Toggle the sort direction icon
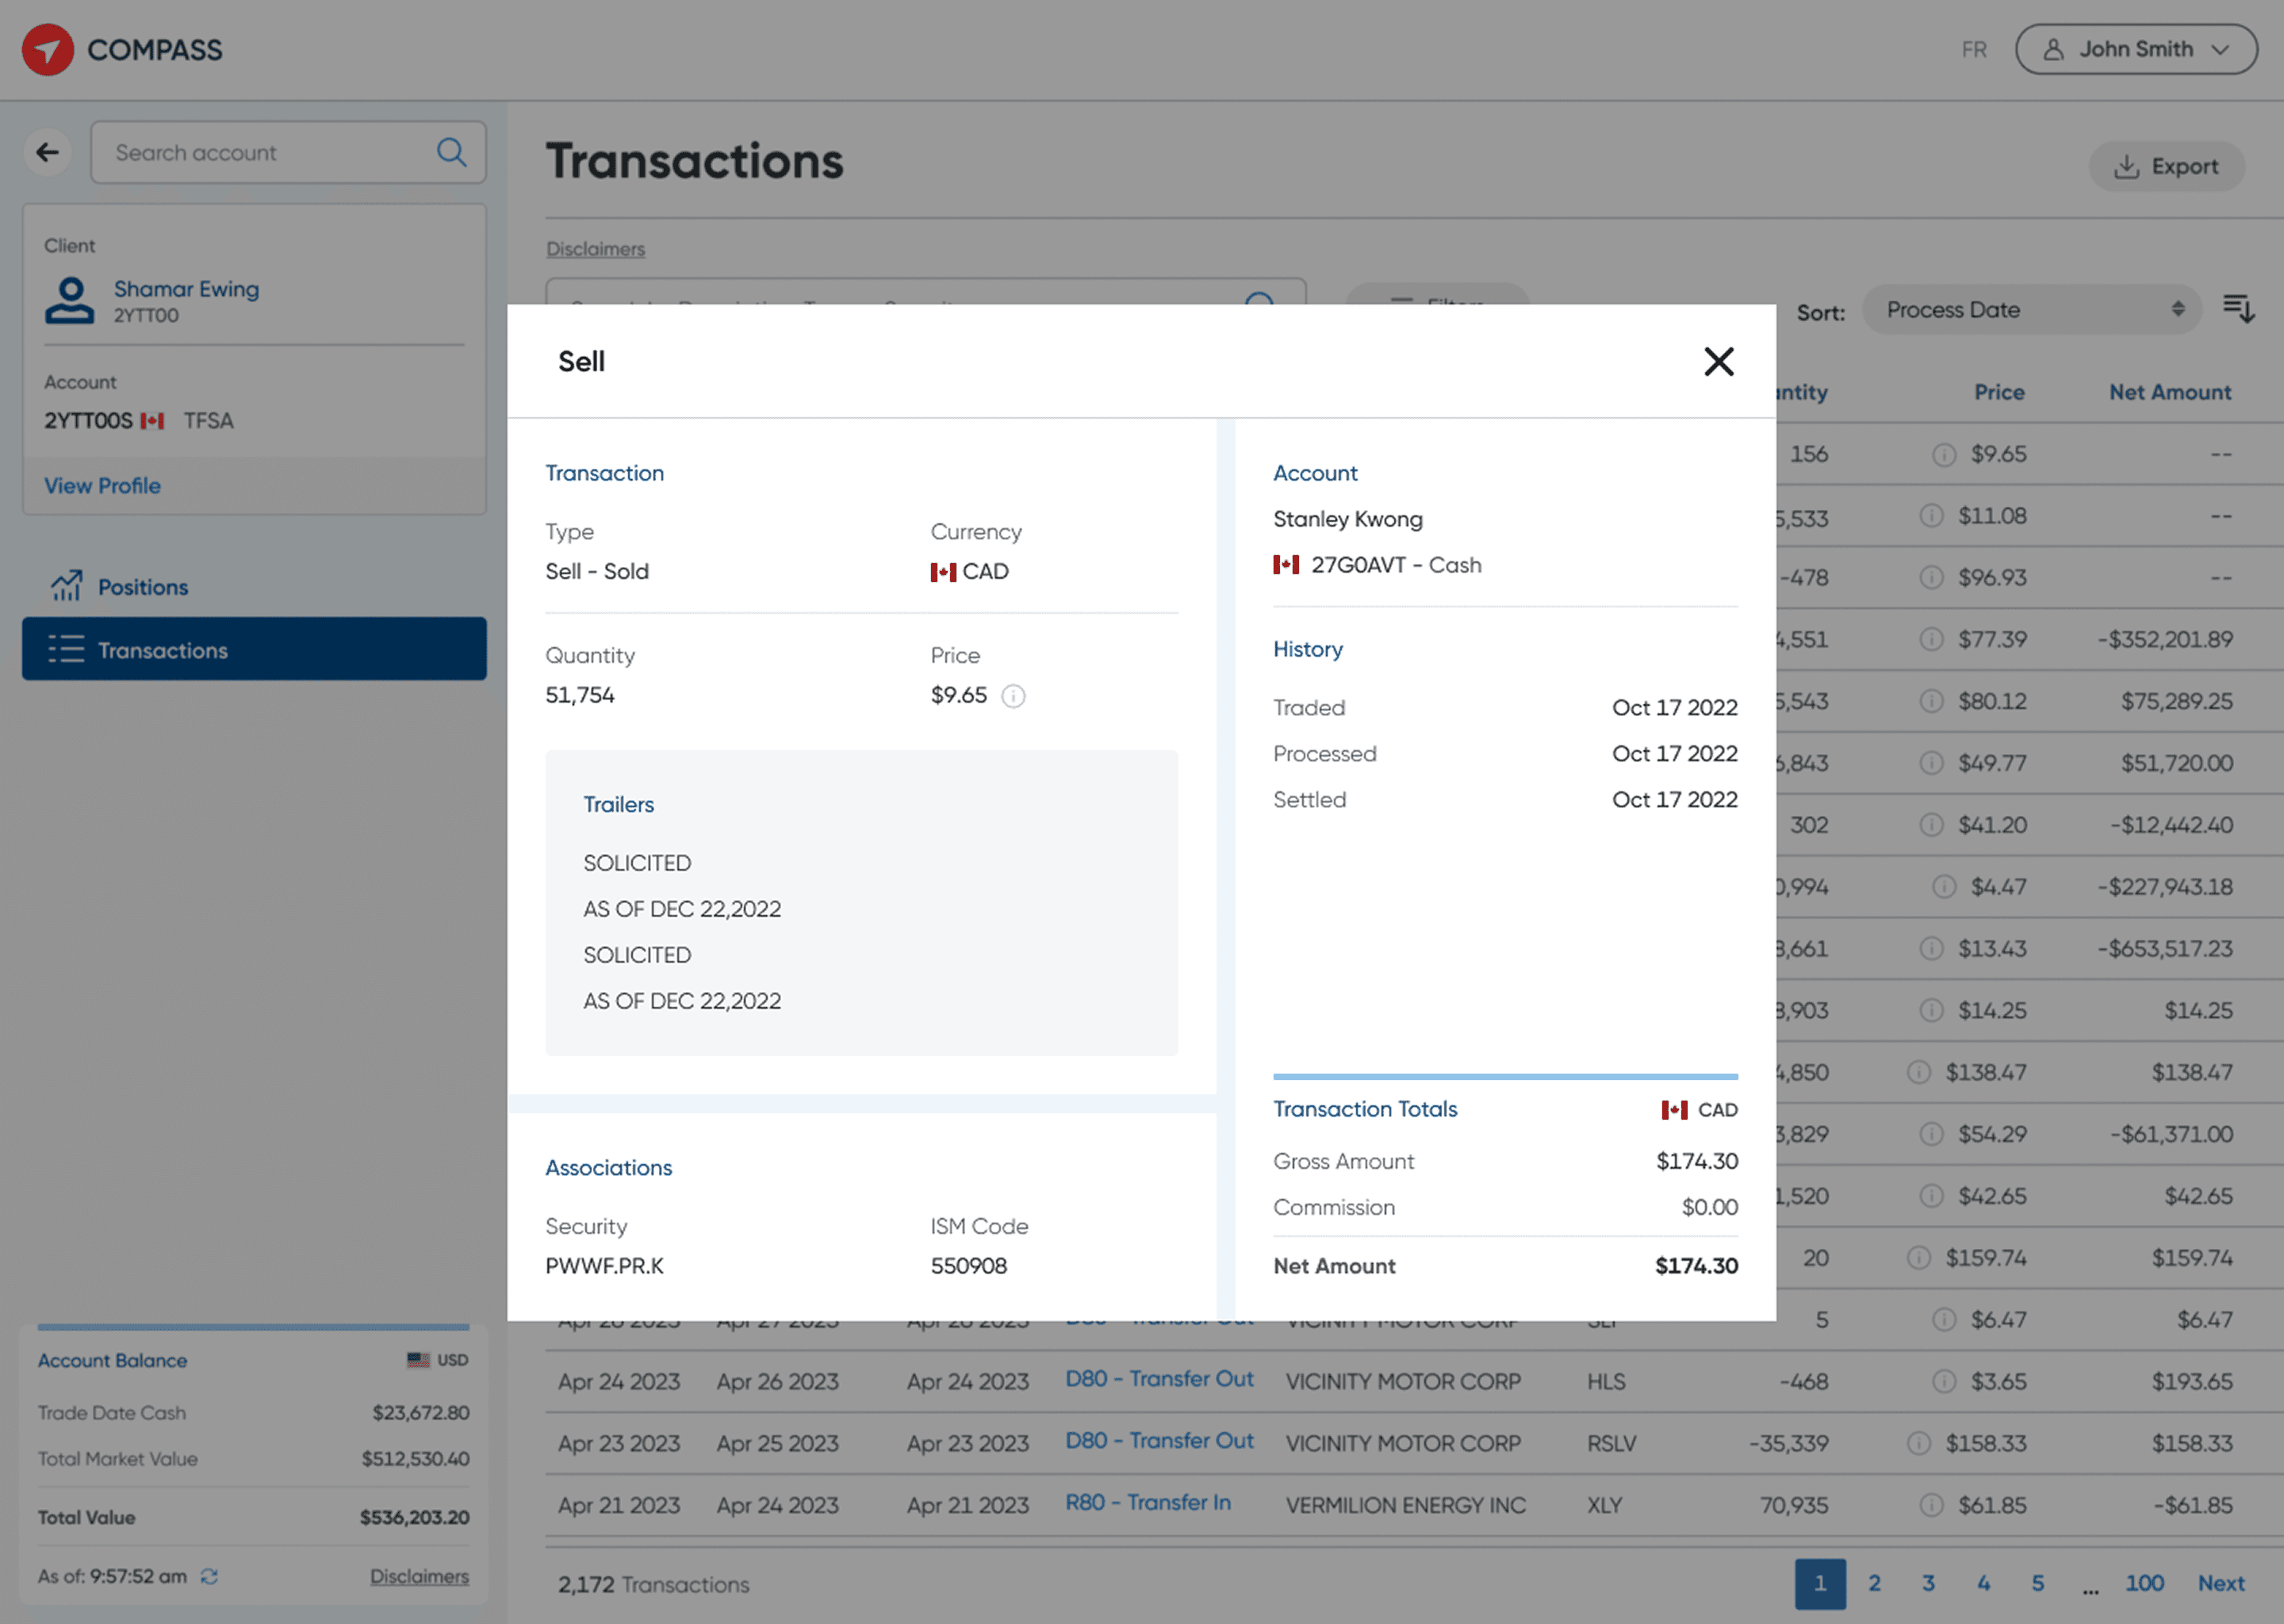 (x=2238, y=309)
